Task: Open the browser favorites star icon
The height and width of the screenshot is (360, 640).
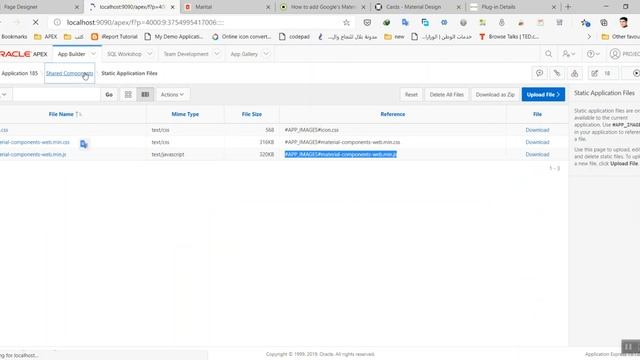Action: click(585, 23)
